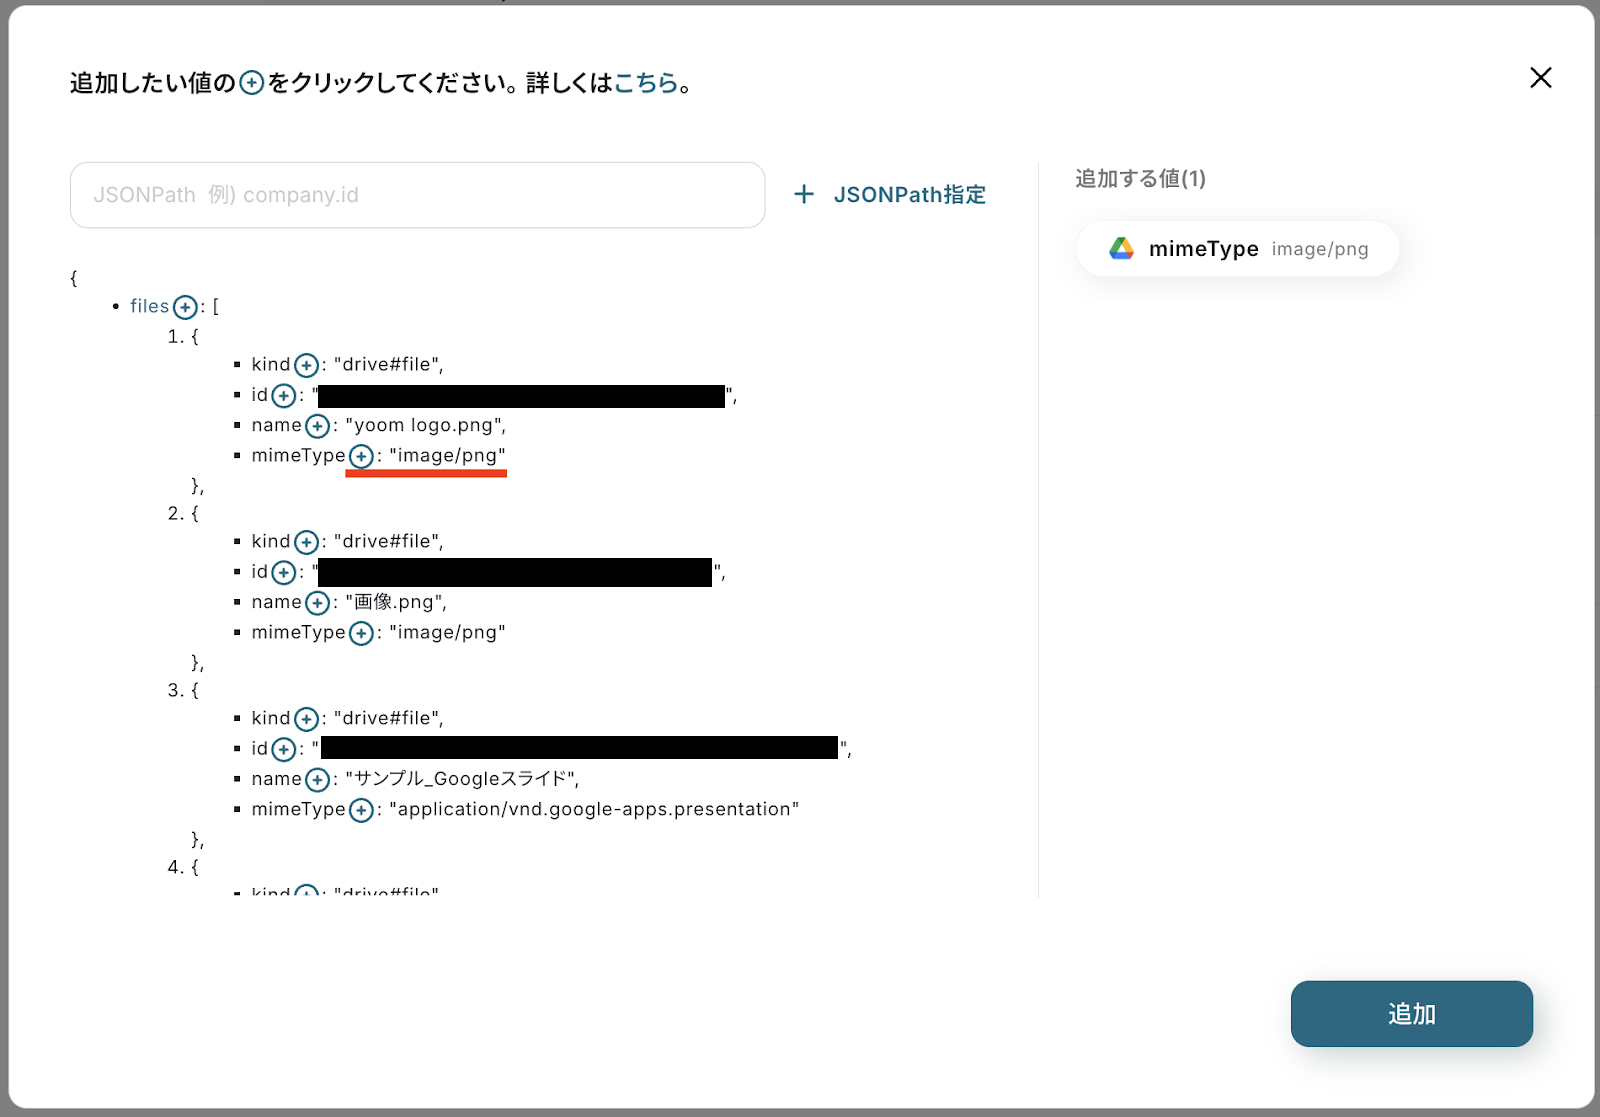
Task: Click plus next to first mimeType
Action: pyautogui.click(x=361, y=456)
